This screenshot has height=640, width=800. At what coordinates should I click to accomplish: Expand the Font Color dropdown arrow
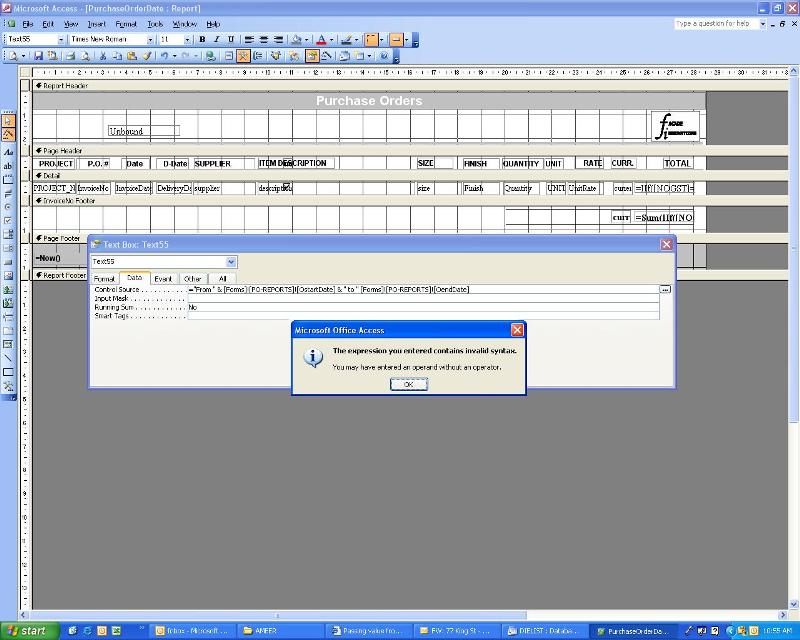click(332, 39)
